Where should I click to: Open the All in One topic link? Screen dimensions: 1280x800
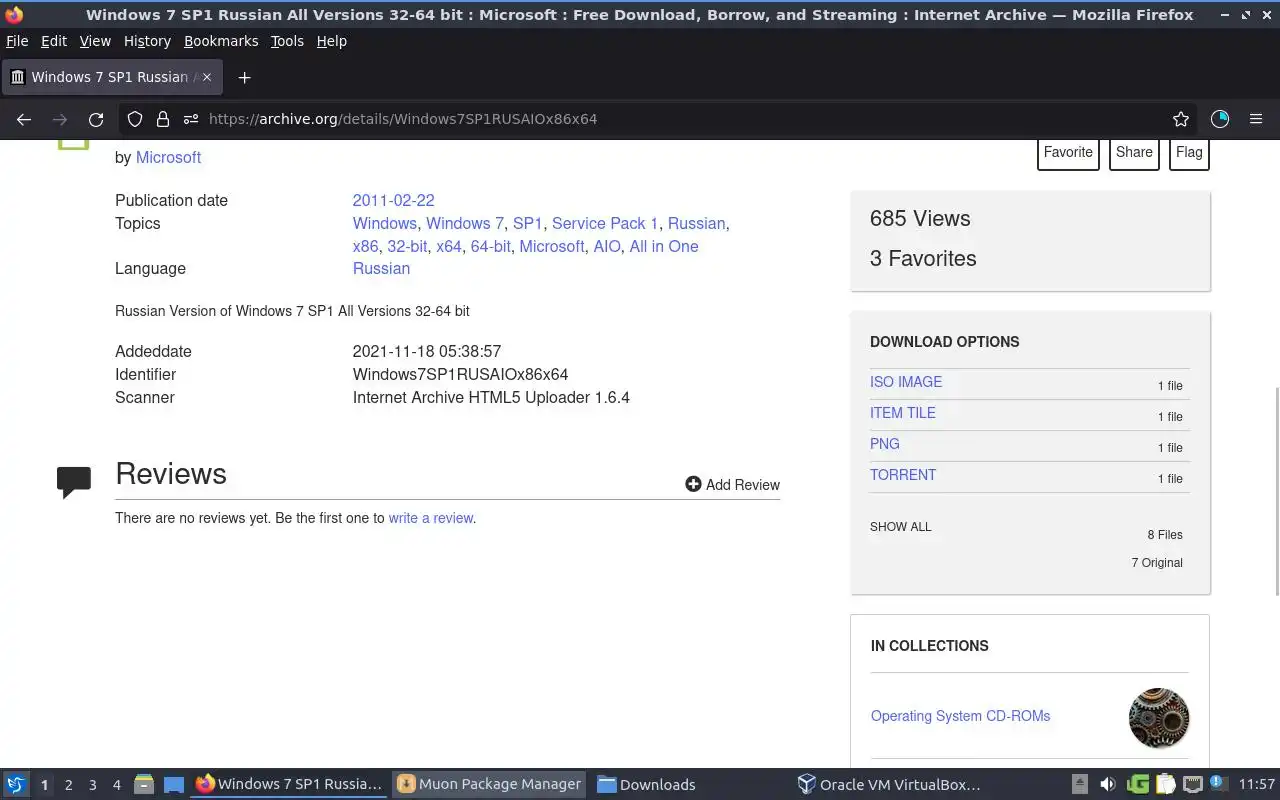(664, 246)
